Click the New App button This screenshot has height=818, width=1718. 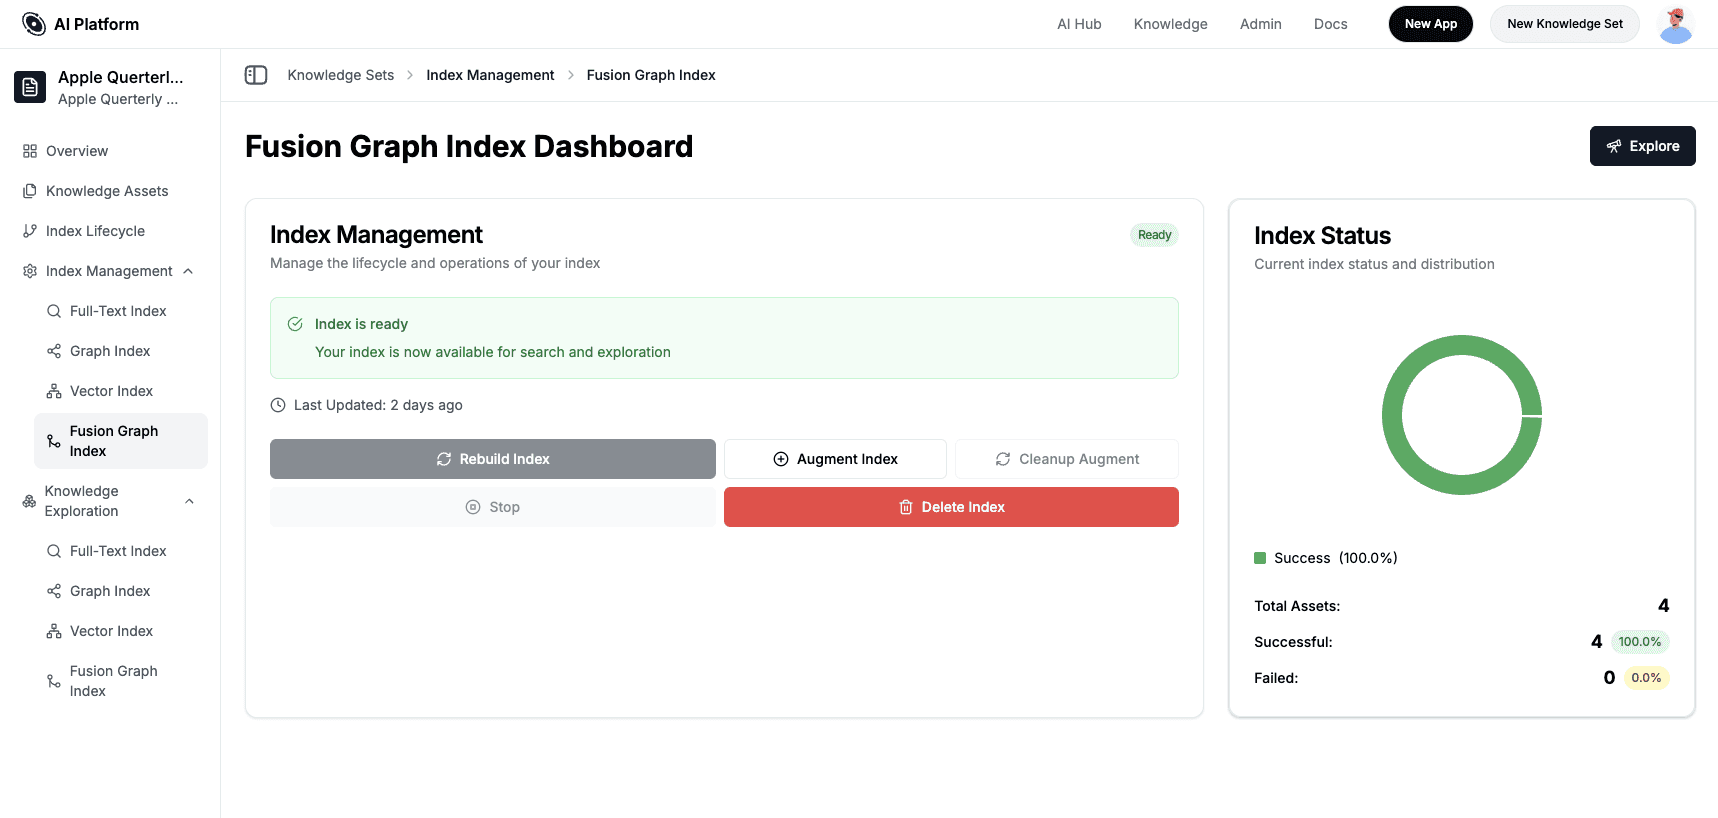pyautogui.click(x=1430, y=24)
